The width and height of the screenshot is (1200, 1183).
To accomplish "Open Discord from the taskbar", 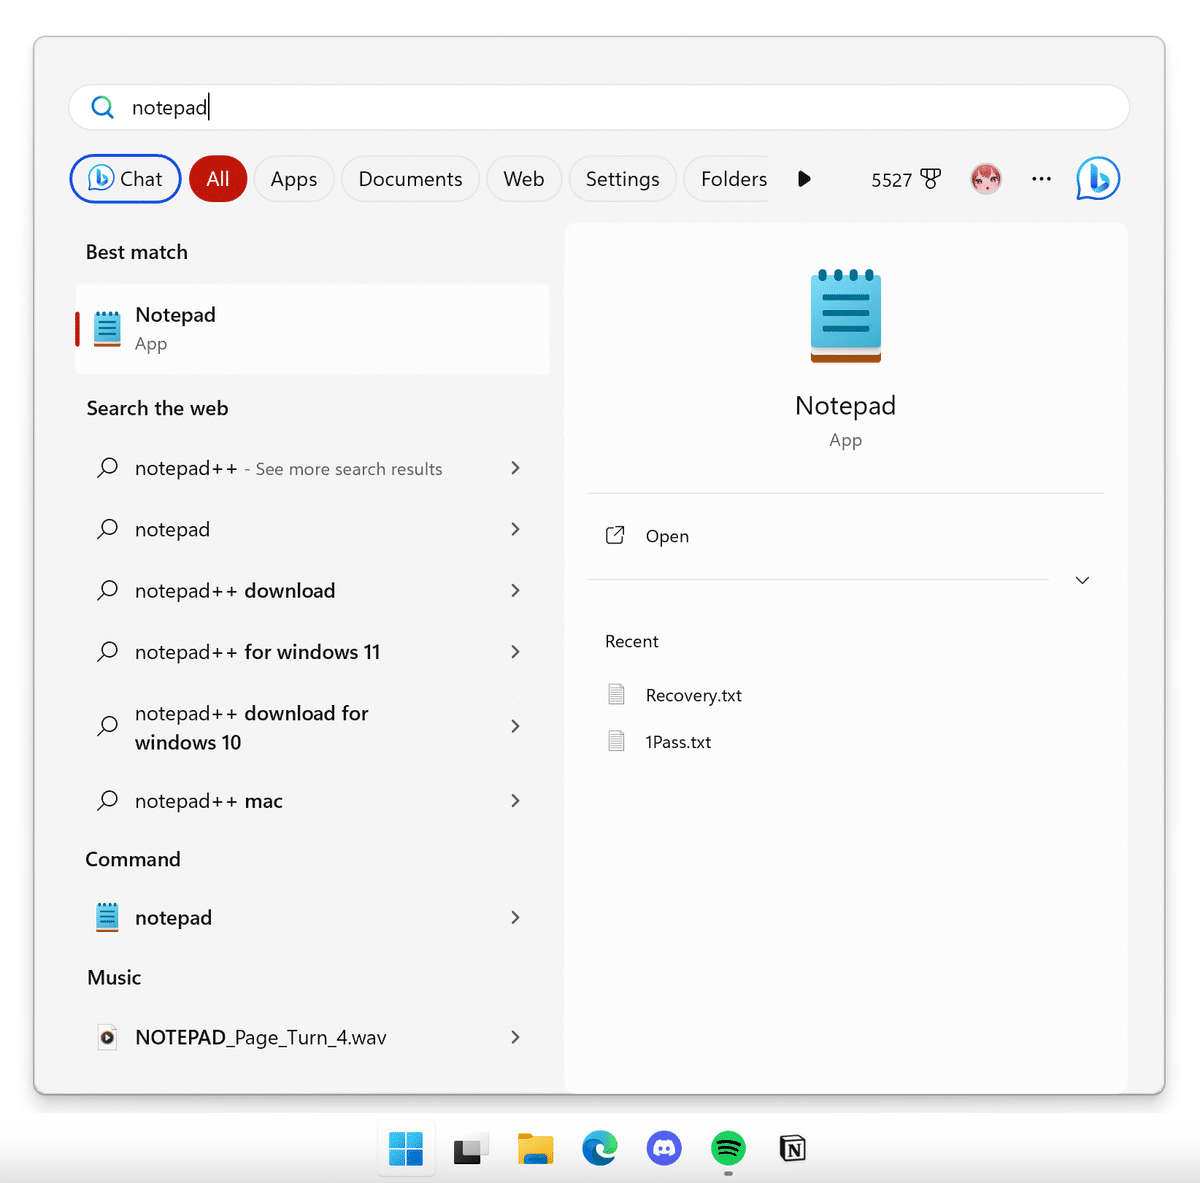I will click(664, 1149).
